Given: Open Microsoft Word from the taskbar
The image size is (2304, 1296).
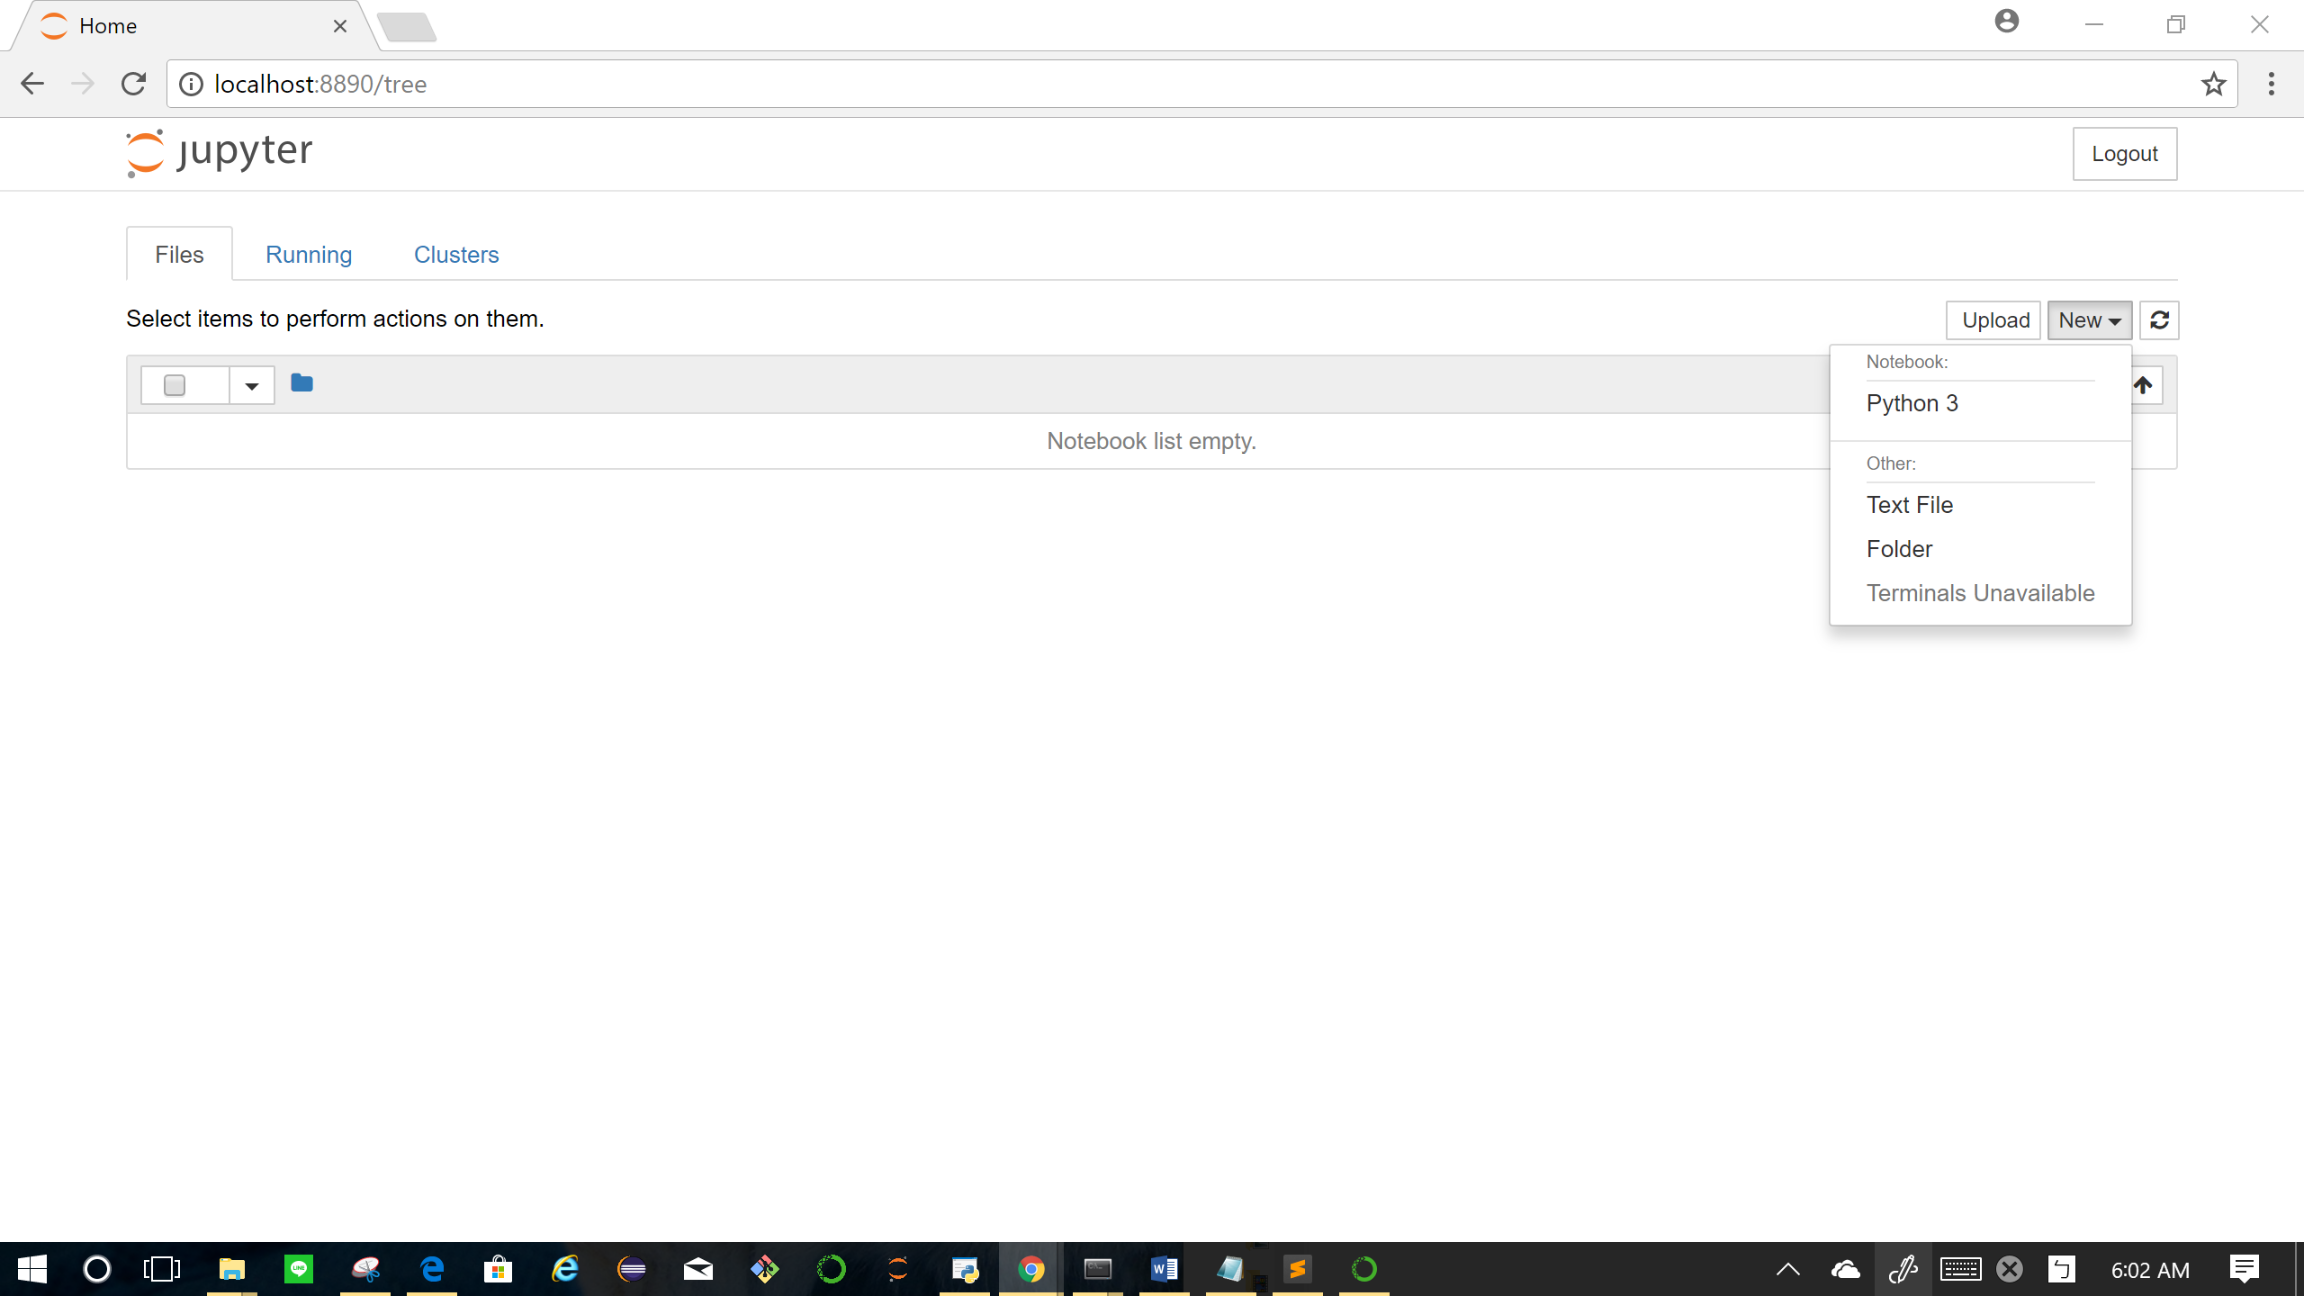Looking at the screenshot, I should click(x=1162, y=1269).
